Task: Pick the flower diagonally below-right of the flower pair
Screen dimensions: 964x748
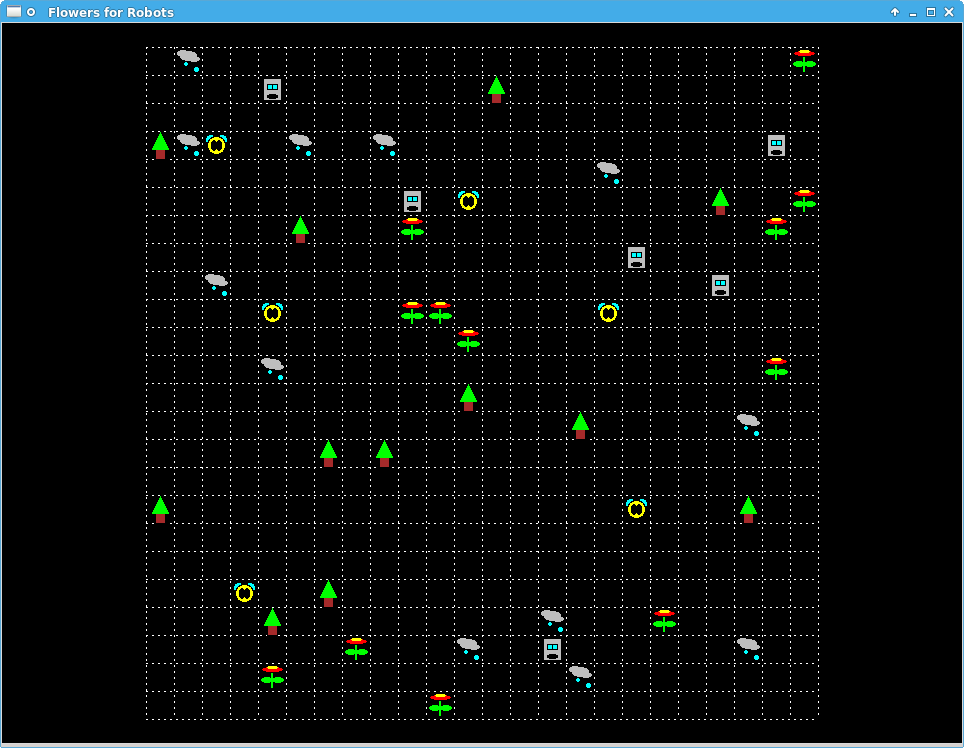Action: 468,341
